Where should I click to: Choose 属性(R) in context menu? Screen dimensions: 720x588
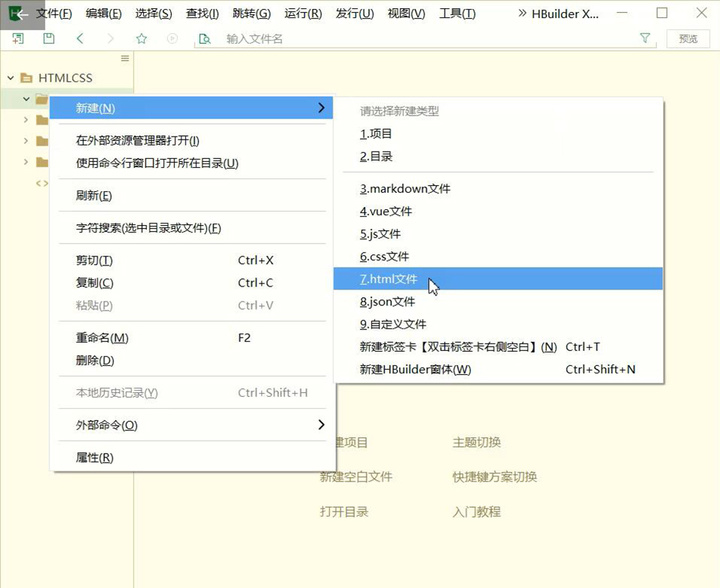(191, 458)
